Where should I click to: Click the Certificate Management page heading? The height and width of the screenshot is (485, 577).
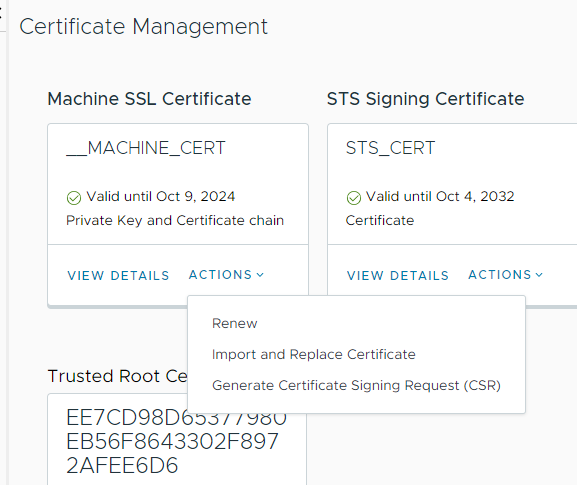144,27
